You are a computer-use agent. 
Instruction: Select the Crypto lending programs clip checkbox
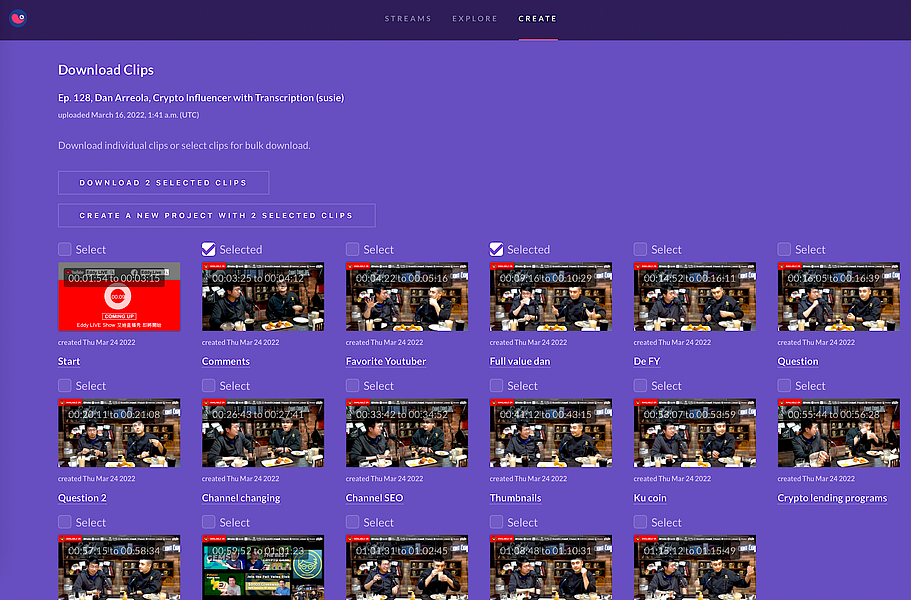click(784, 386)
